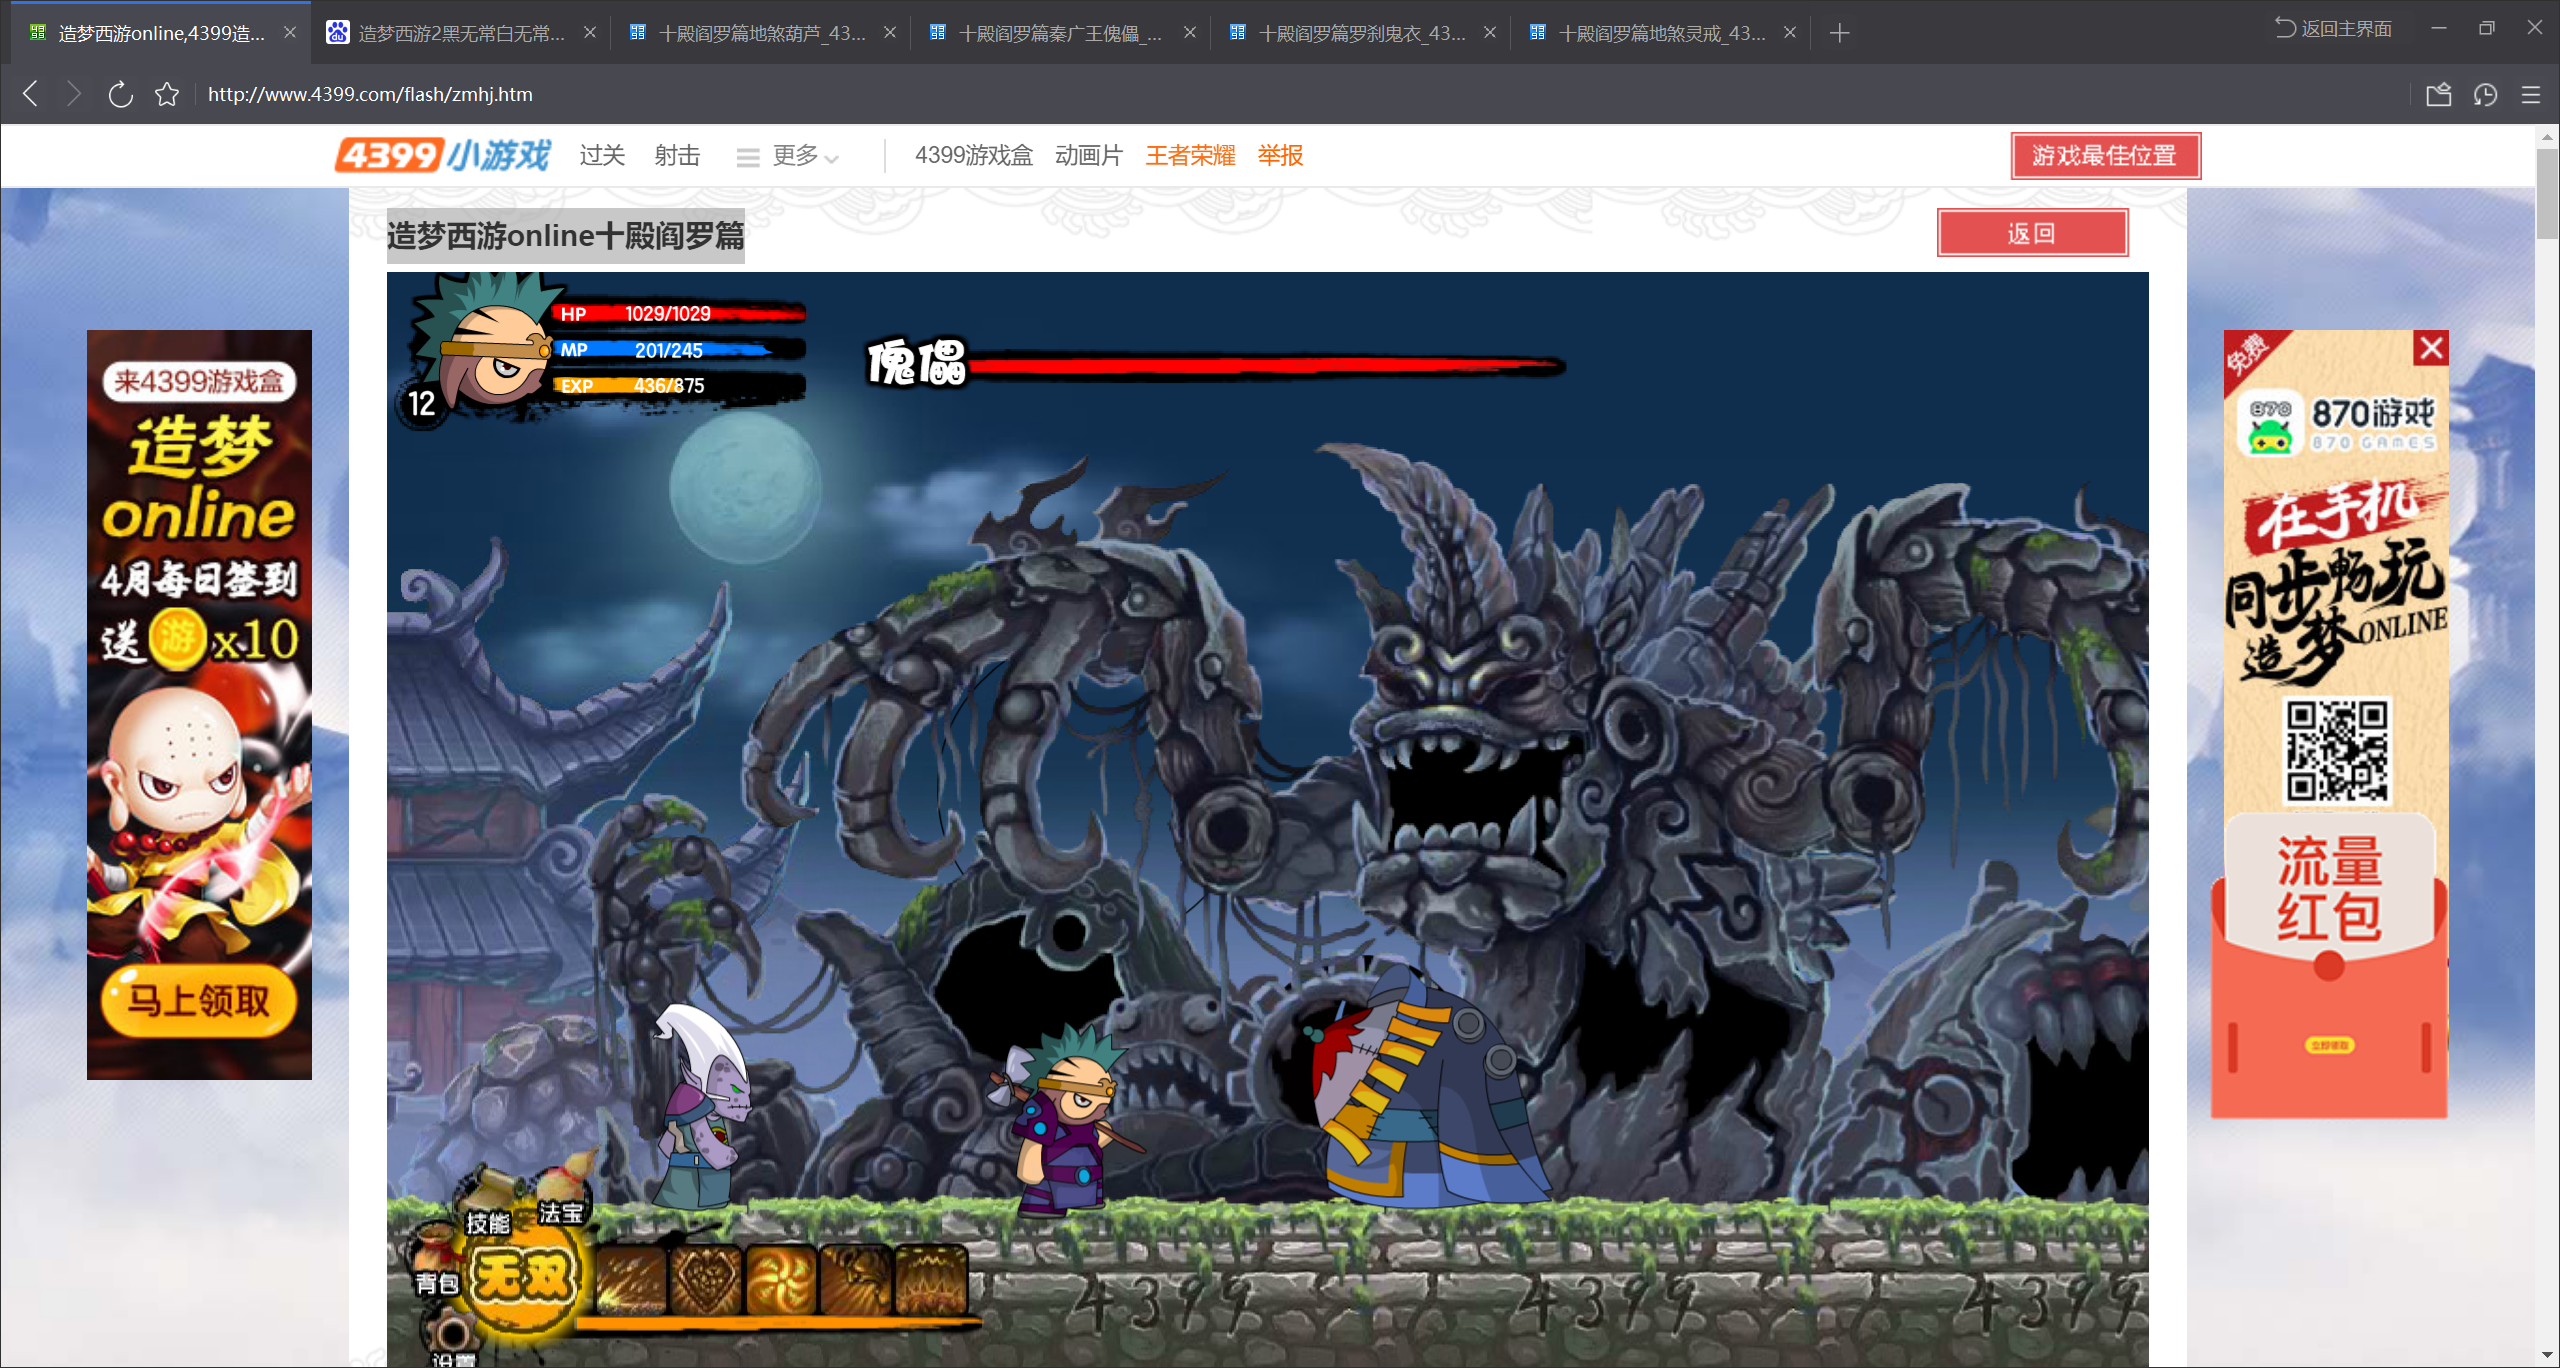Screen dimensions: 2560x1368
Task: Click the 造梦西游online十殿阎罗篇 heading text
Action: click(x=566, y=236)
